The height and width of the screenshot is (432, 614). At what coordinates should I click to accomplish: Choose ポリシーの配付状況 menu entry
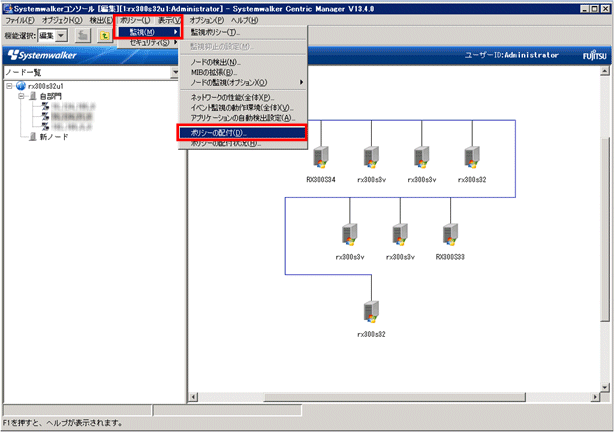tap(243, 143)
